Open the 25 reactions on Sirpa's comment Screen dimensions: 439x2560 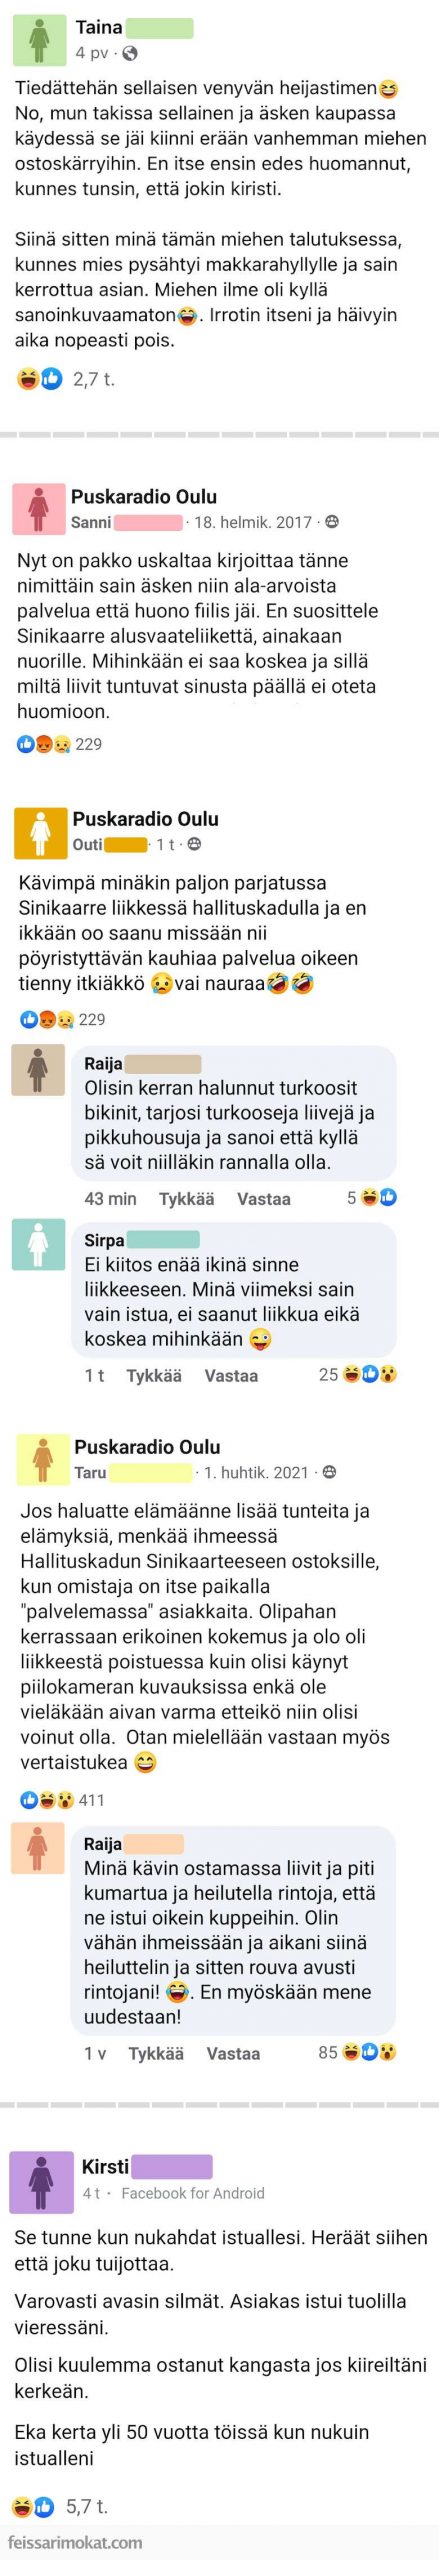click(x=357, y=1374)
